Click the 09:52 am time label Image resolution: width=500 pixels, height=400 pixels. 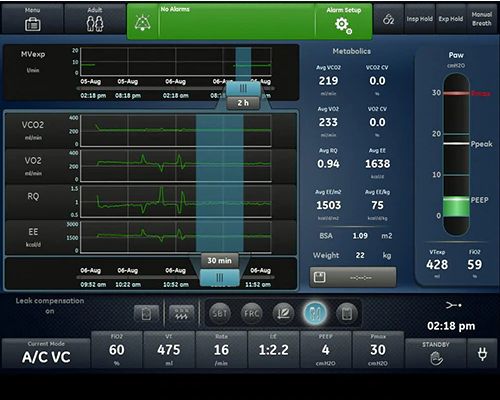93,285
